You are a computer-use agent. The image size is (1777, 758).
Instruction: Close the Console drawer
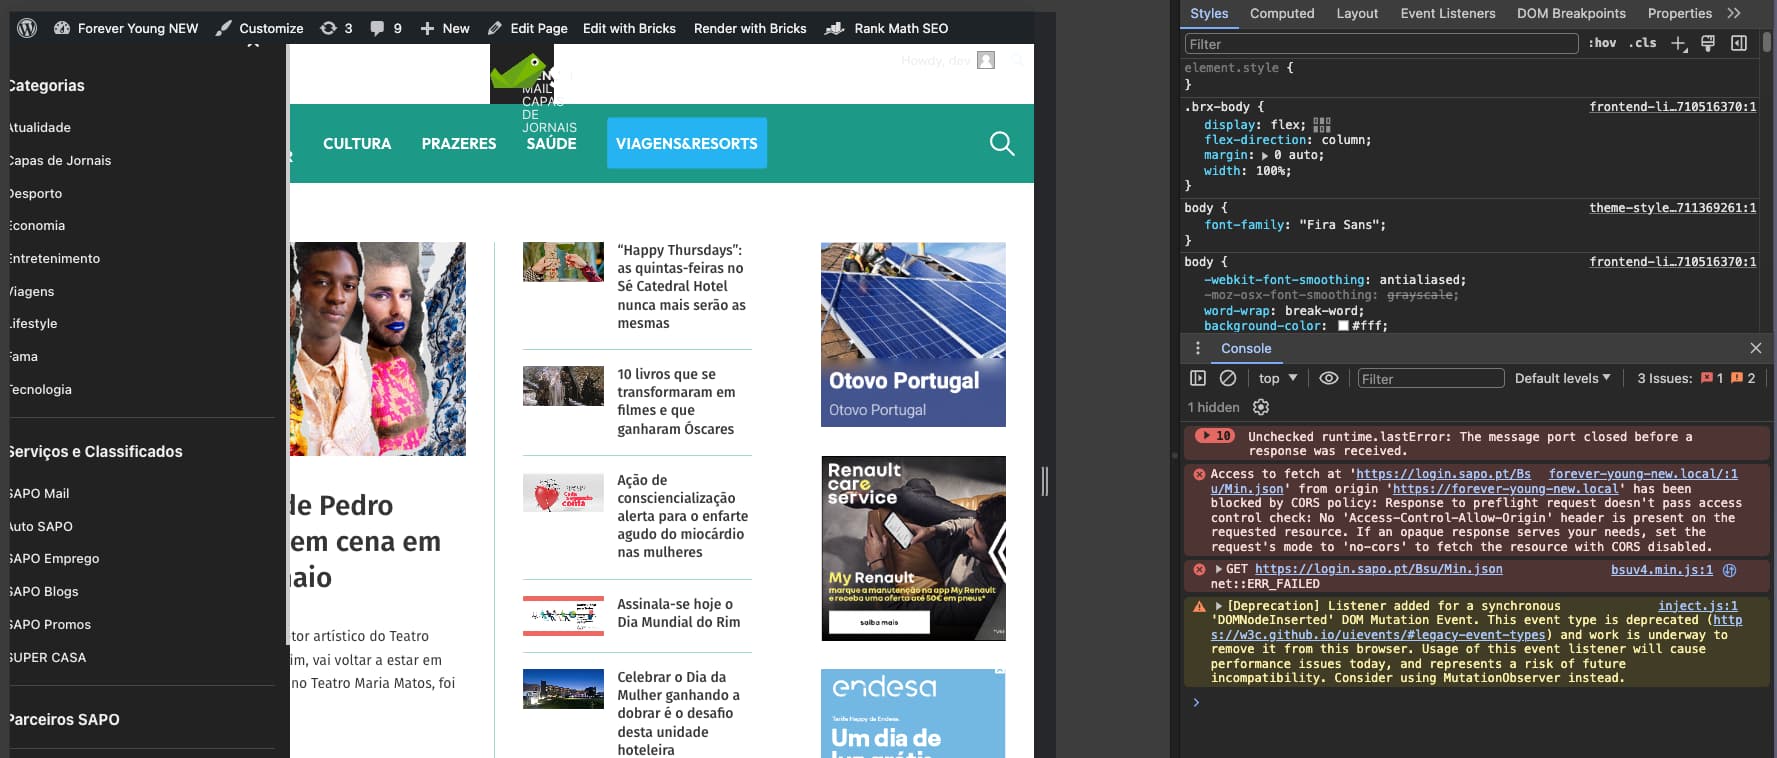click(1756, 348)
